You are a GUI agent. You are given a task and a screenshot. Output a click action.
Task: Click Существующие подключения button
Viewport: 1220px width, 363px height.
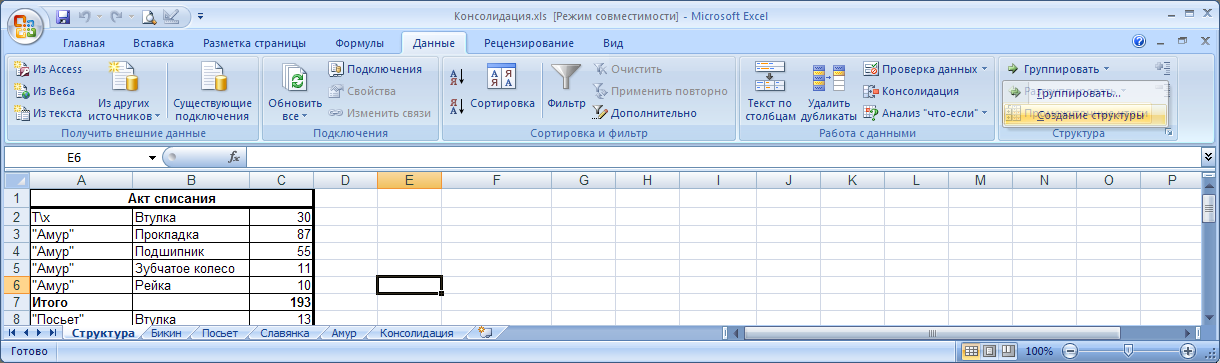pos(212,91)
